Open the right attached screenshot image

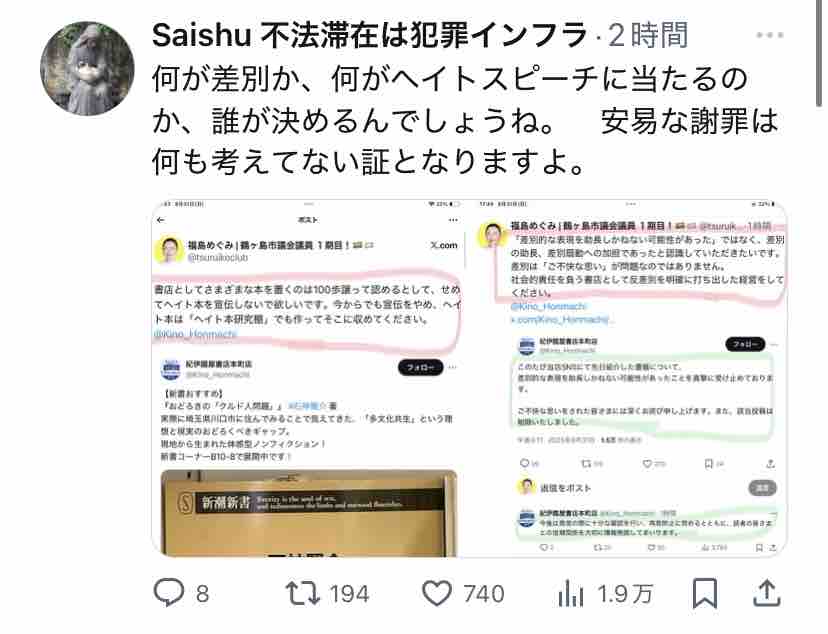coord(626,378)
